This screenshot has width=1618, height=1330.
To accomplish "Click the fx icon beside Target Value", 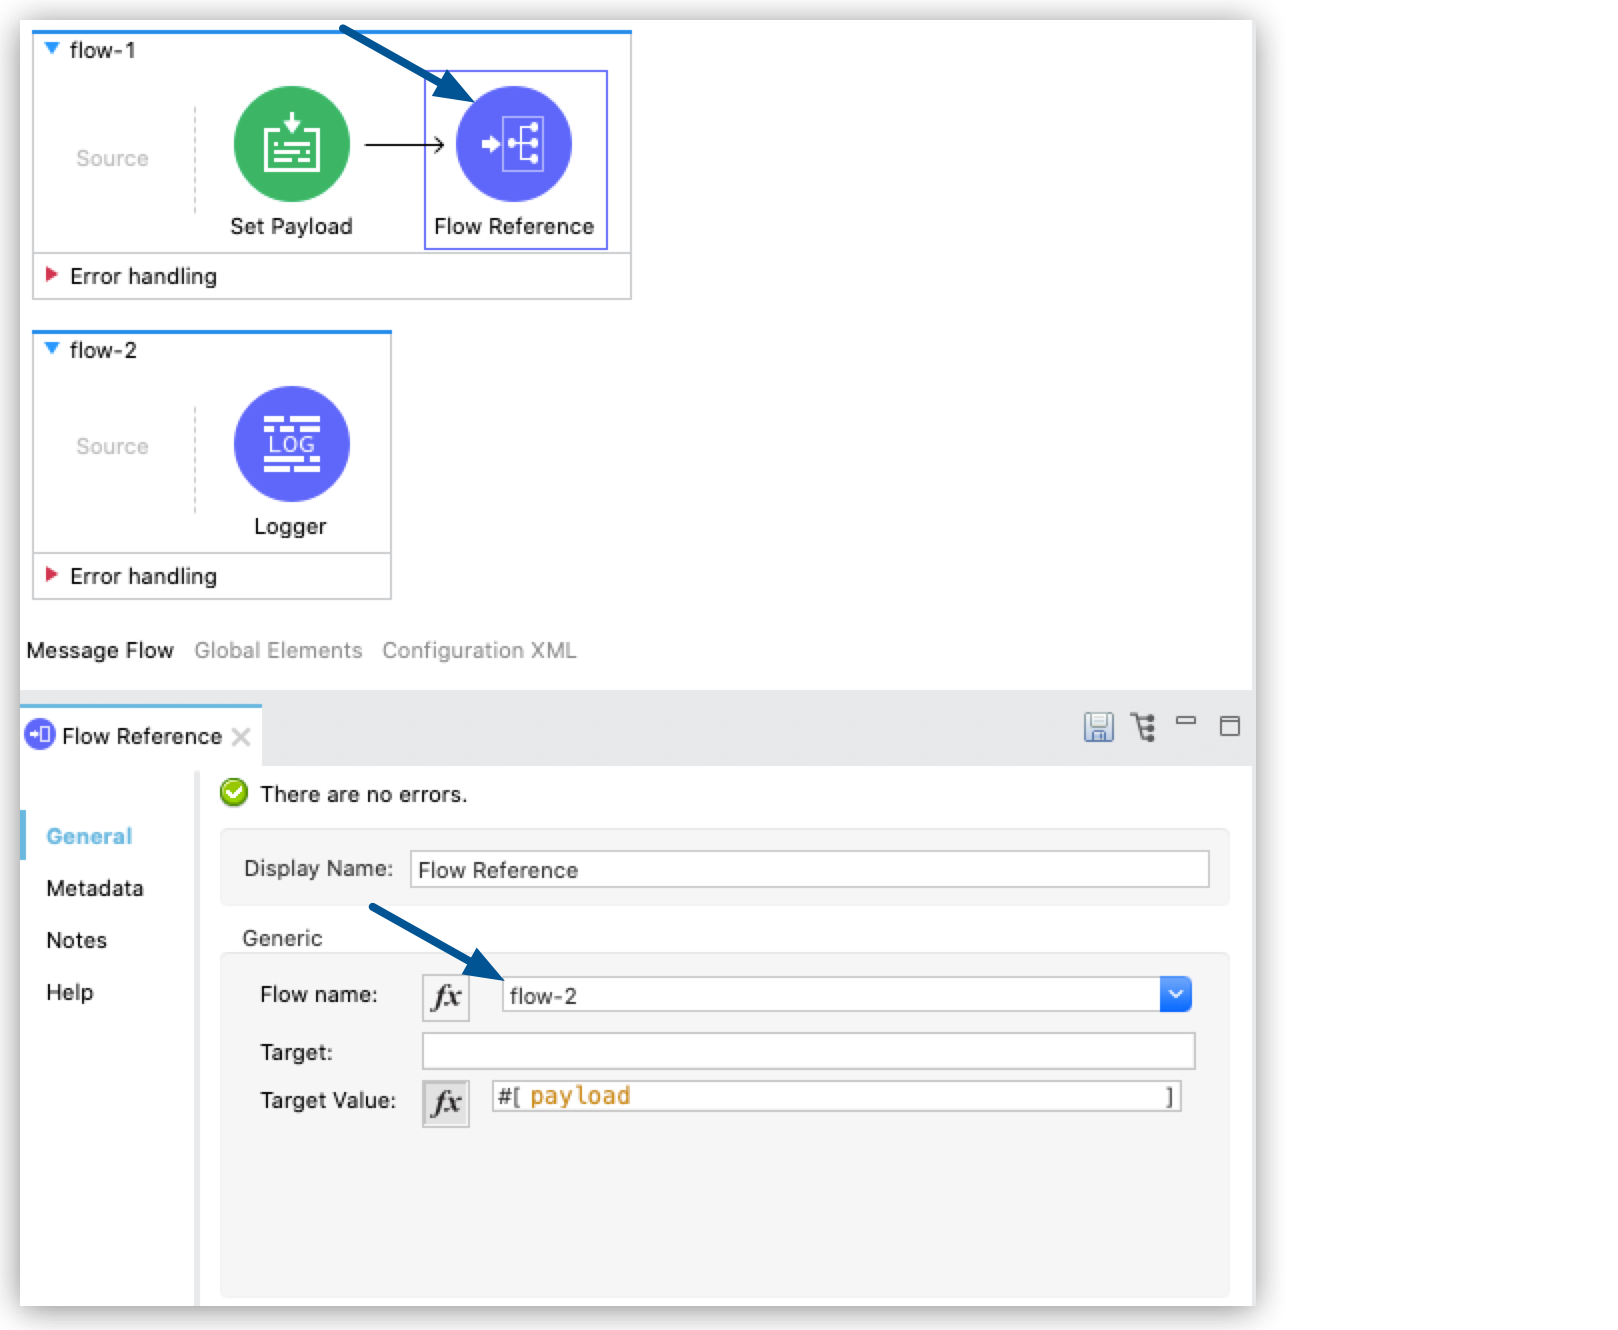I will pos(446,1101).
